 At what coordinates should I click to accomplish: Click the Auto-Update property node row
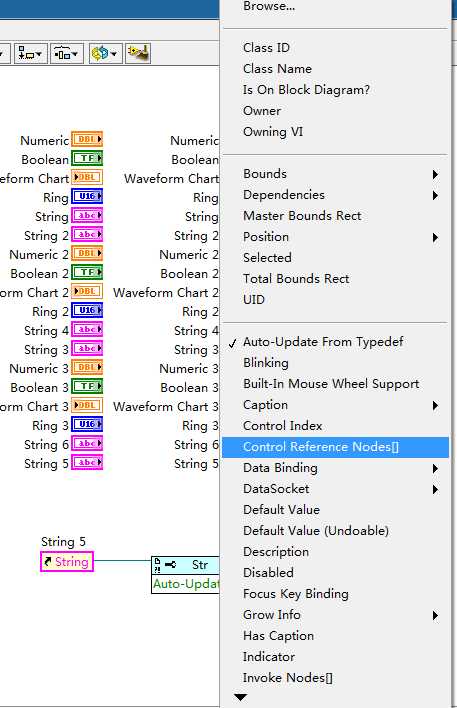(x=185, y=584)
